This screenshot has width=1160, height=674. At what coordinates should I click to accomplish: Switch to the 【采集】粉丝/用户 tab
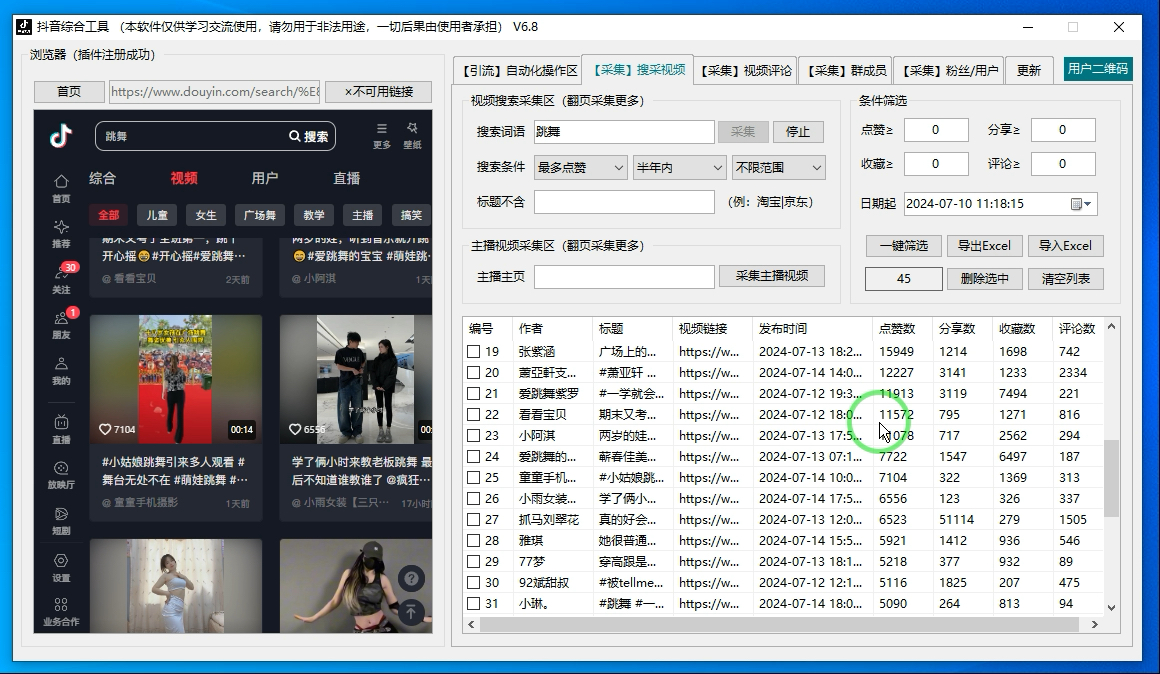[x=950, y=70]
